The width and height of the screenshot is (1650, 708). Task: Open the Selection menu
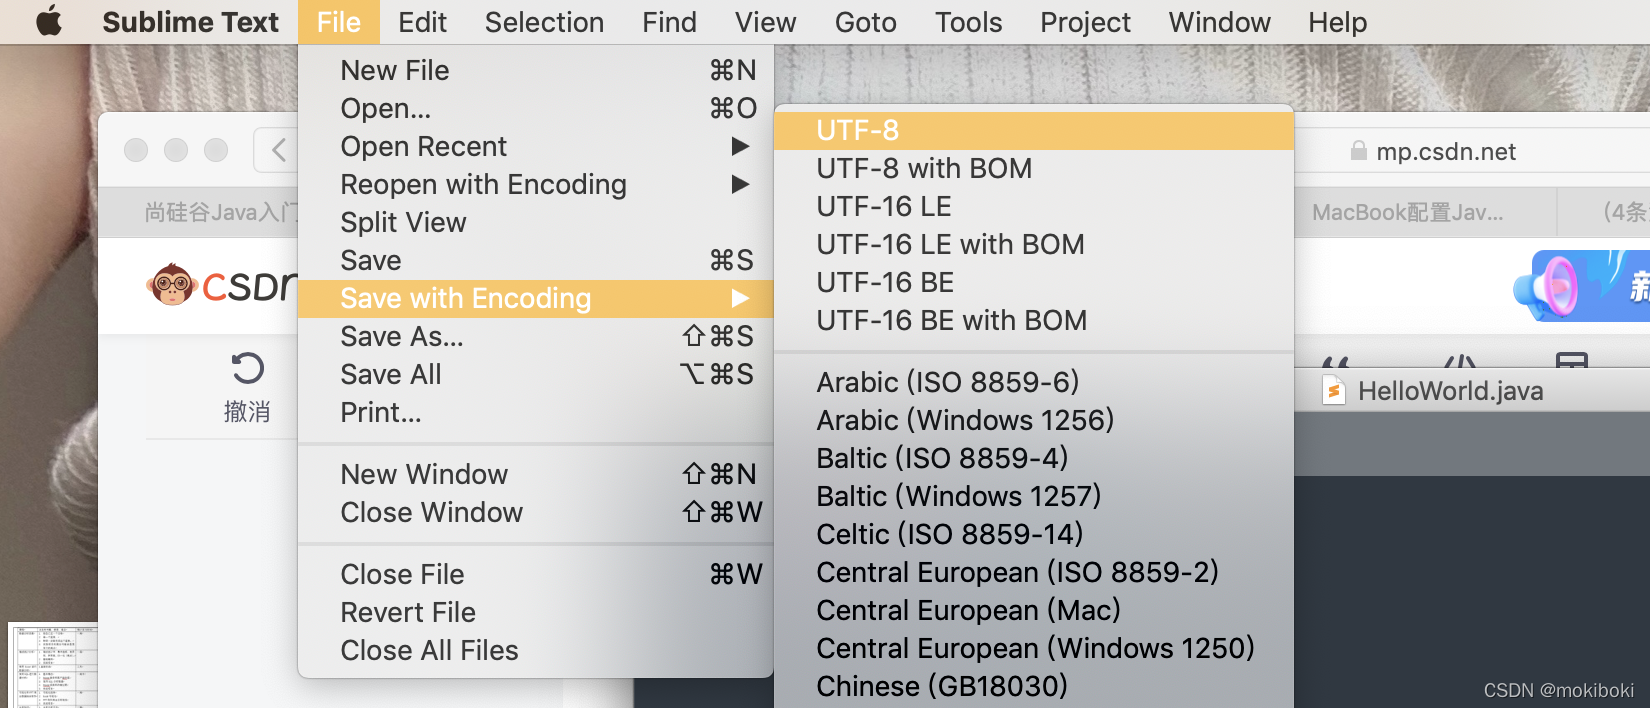coord(544,22)
